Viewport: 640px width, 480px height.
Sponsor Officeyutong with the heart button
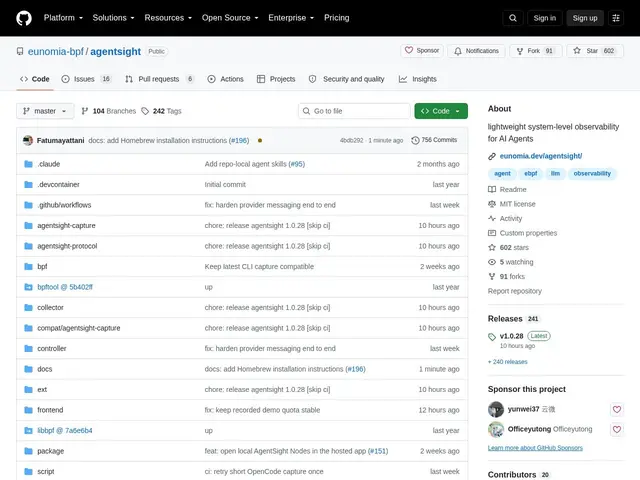617,429
